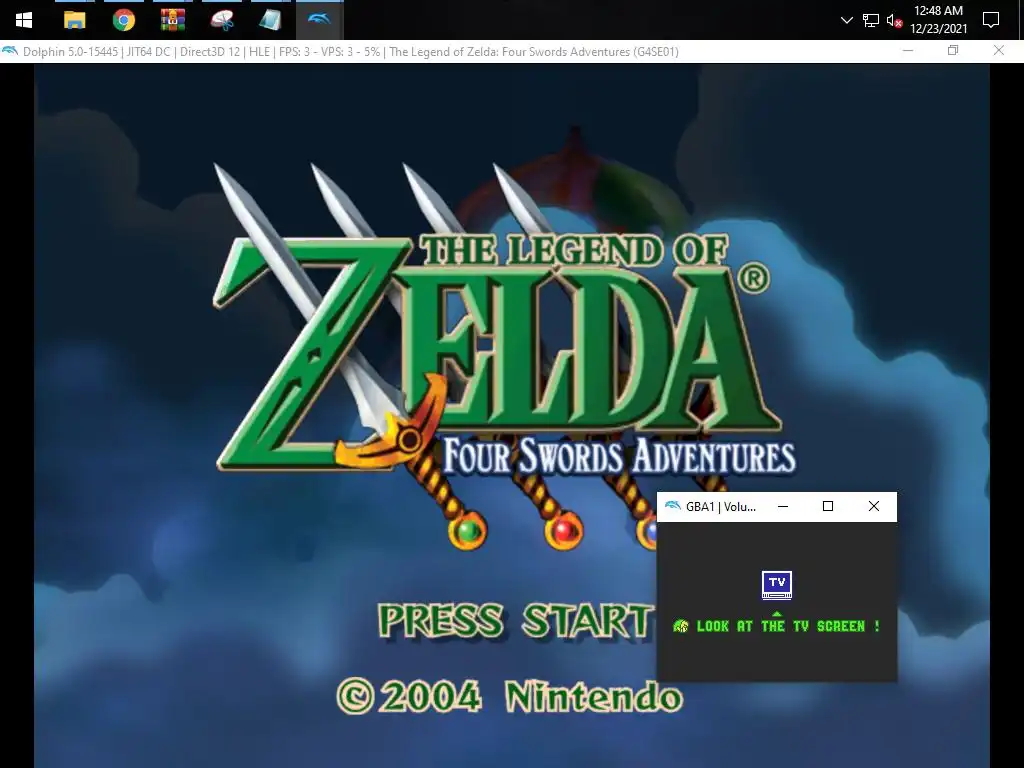Open the blue notepad taskbar app

[270, 20]
